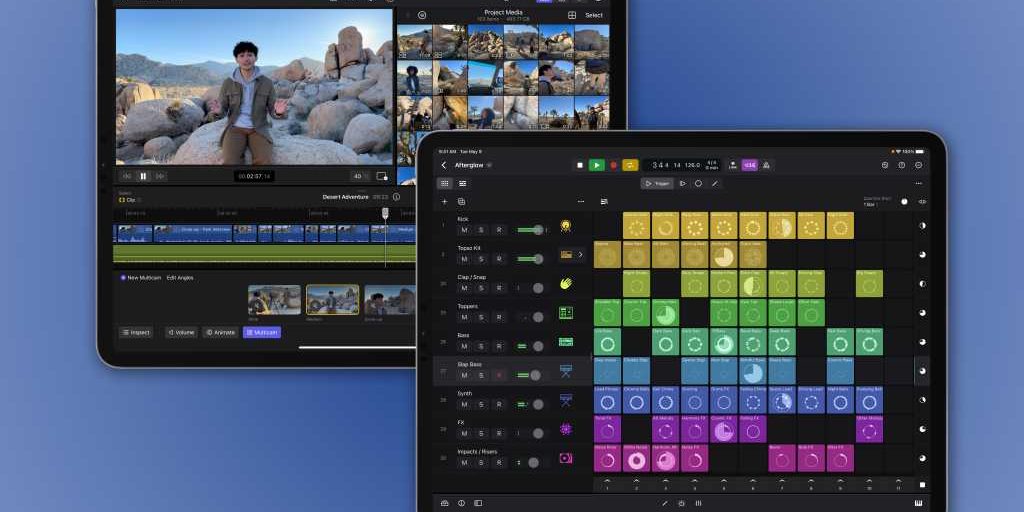Click the red Record button in Logic
Viewport: 1024px width, 512px height.
tap(613, 165)
